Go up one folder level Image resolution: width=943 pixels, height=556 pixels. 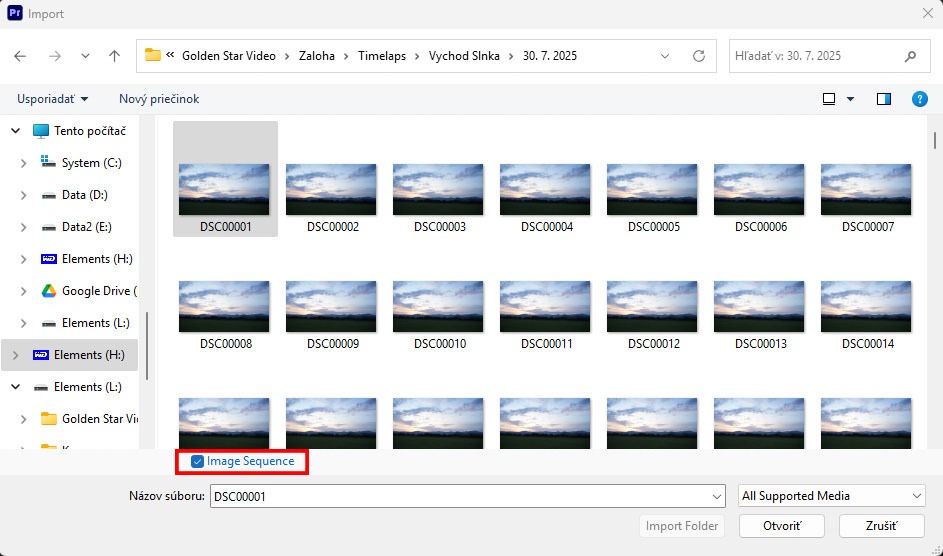(x=114, y=56)
